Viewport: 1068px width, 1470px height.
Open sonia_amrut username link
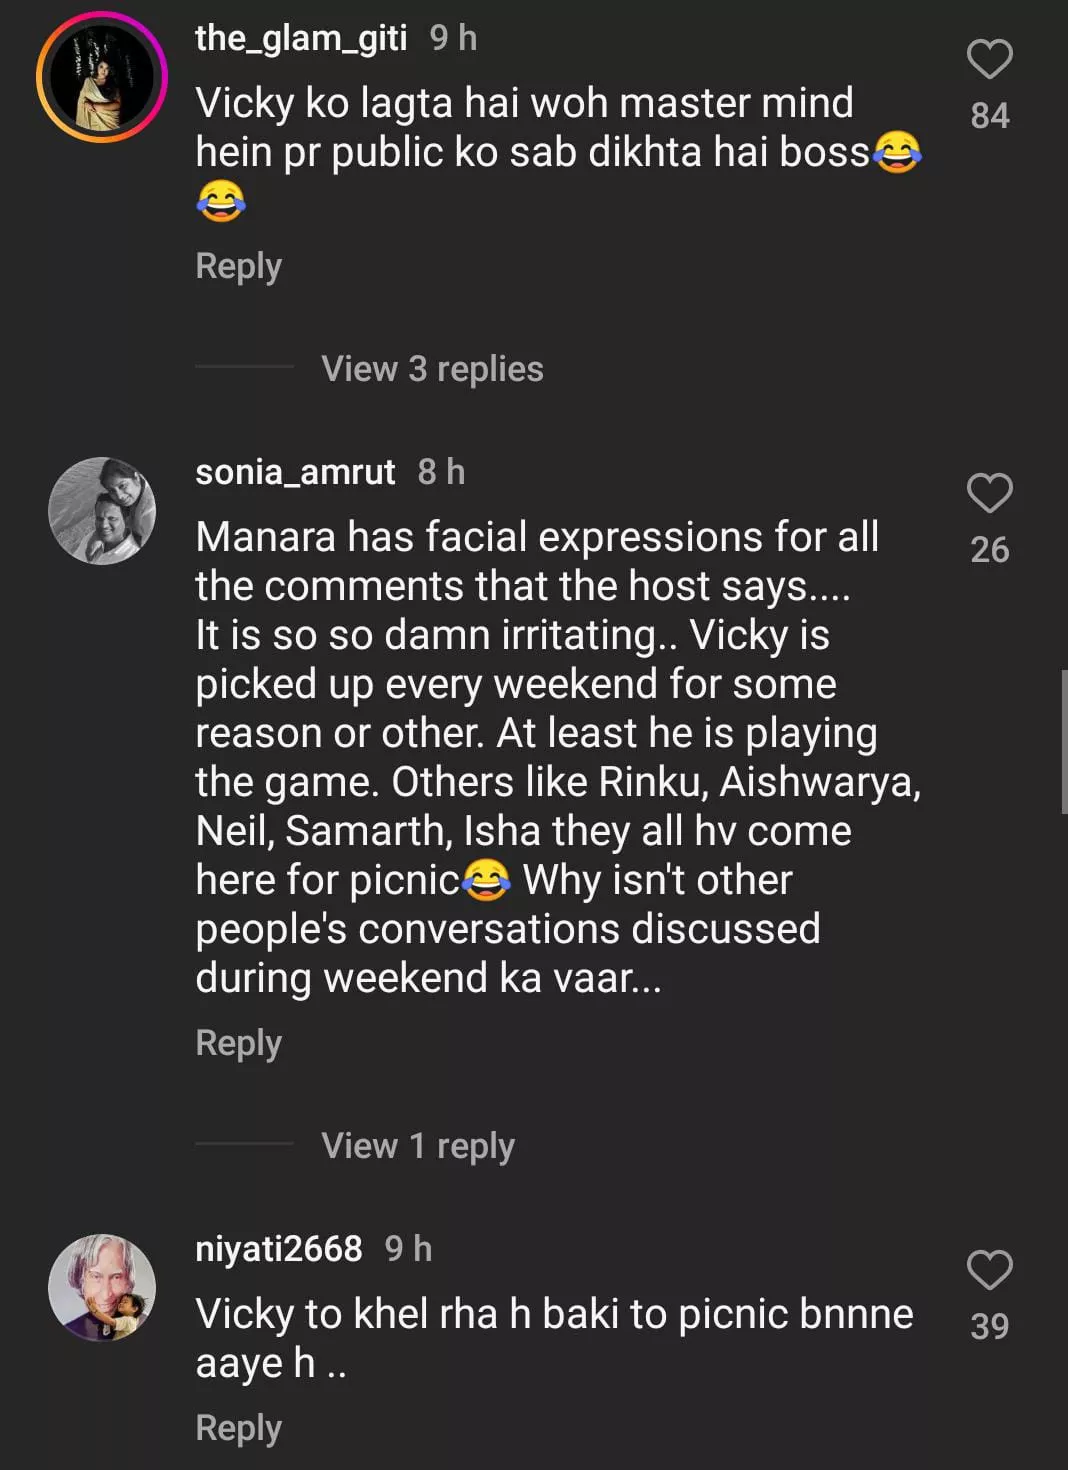click(x=295, y=472)
